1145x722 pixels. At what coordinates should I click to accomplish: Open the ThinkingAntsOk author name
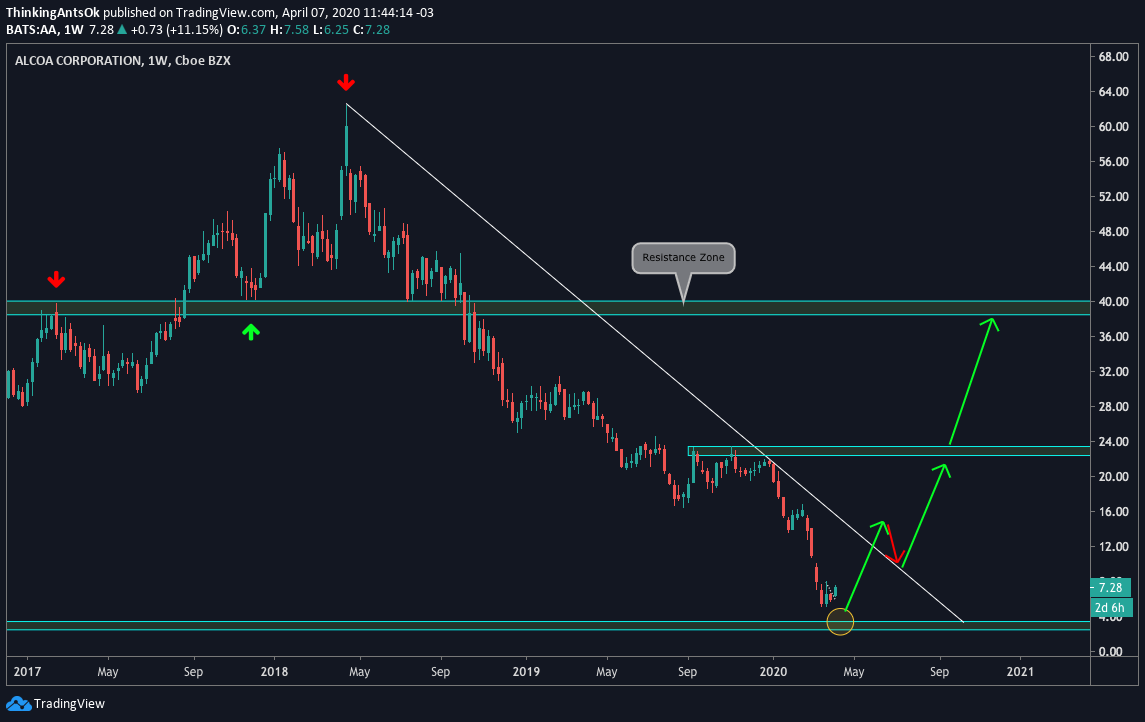coord(53,12)
